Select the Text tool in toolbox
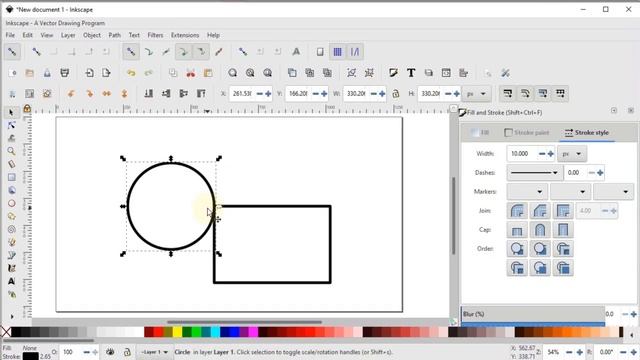This screenshot has height=360, width=640. click(11, 281)
